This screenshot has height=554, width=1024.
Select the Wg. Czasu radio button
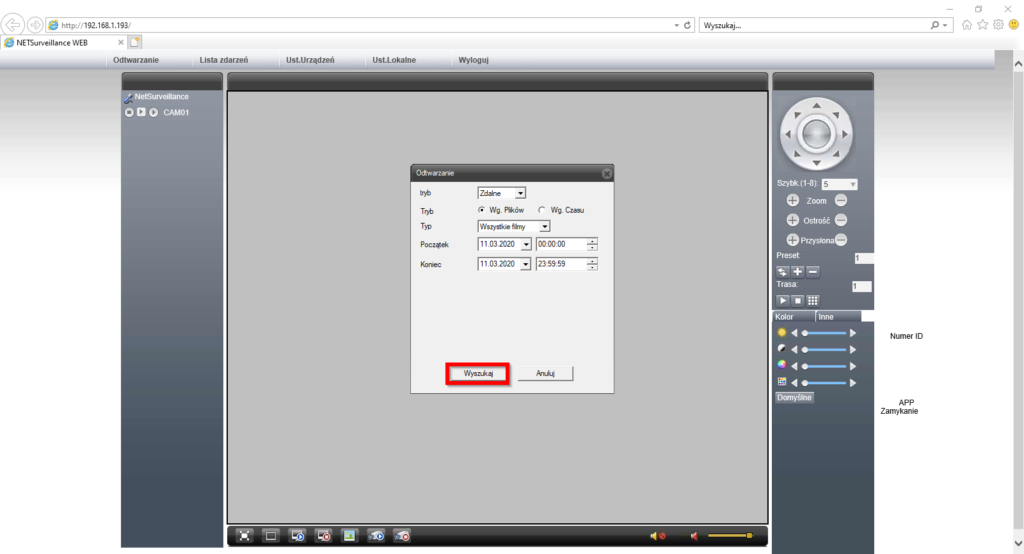[x=542, y=210]
